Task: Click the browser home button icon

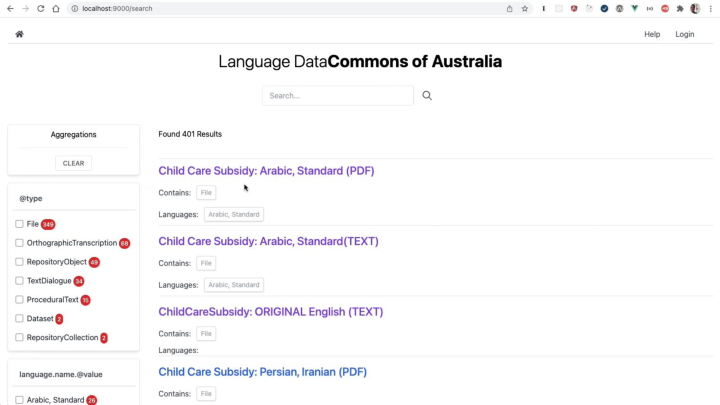Action: 56,8
